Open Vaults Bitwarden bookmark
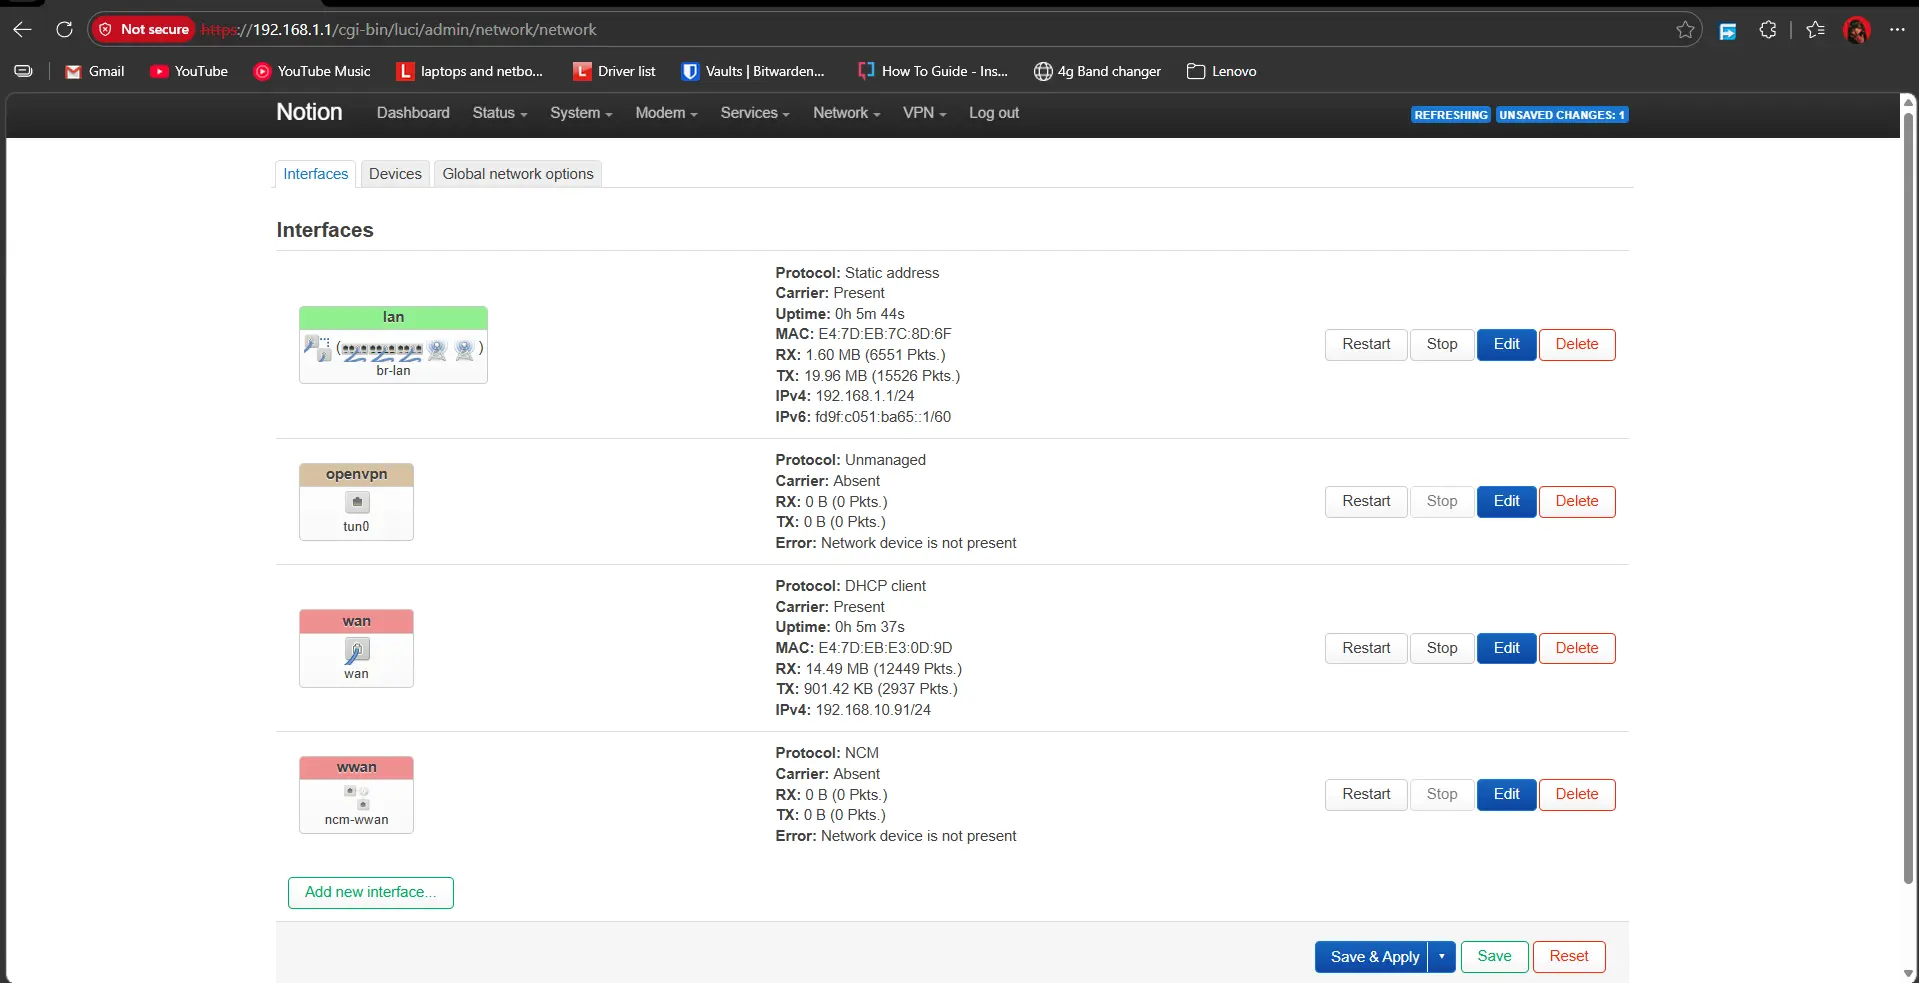The width and height of the screenshot is (1919, 983). coord(753,71)
